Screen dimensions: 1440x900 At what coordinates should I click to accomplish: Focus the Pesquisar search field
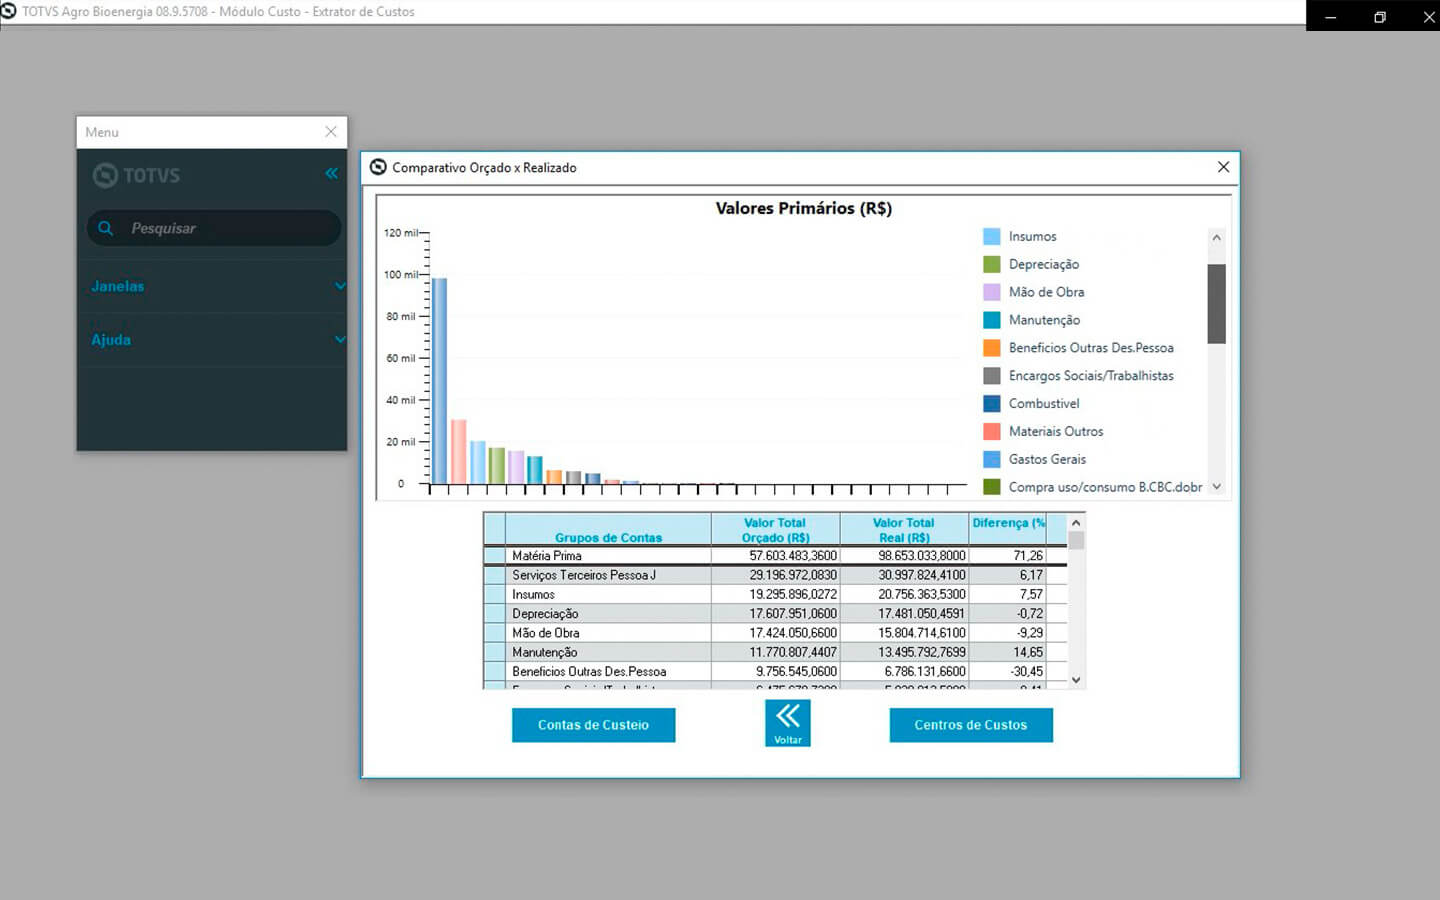225,228
